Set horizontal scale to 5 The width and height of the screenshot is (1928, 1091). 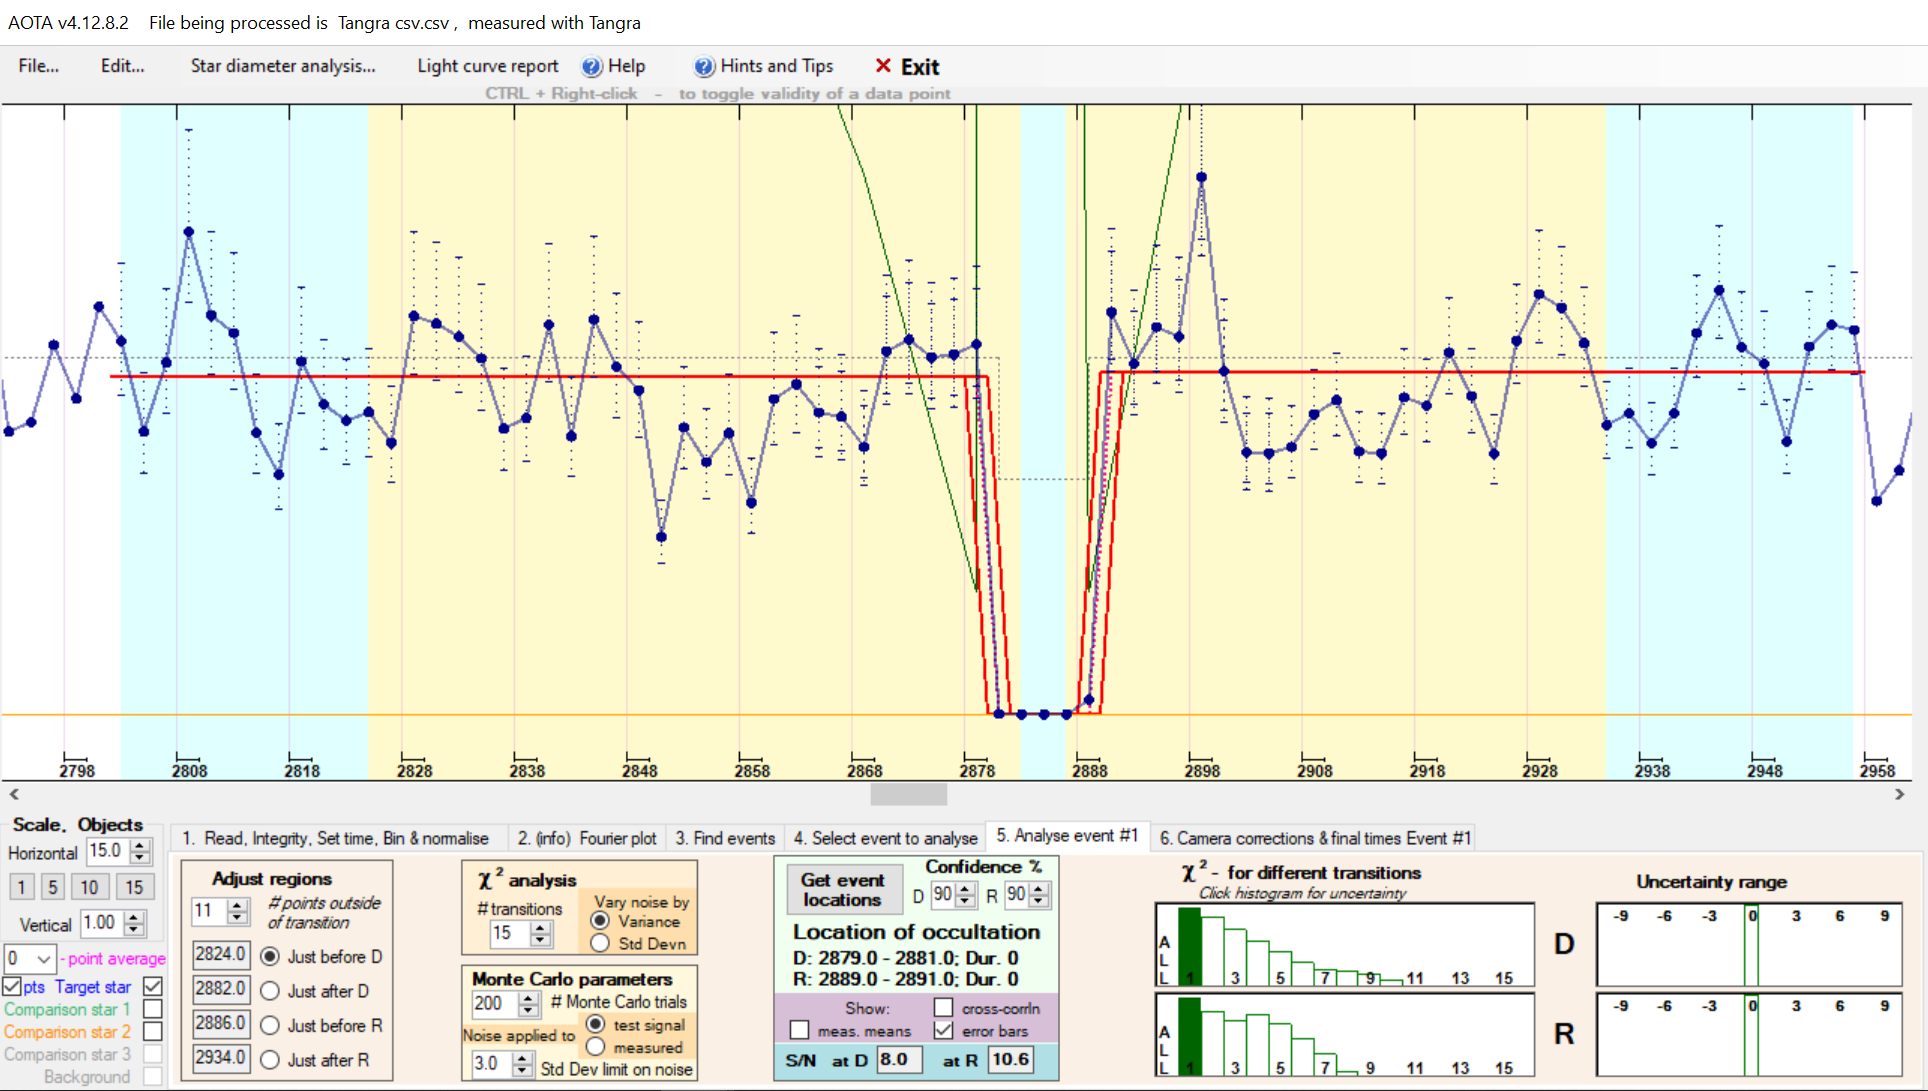(x=53, y=887)
